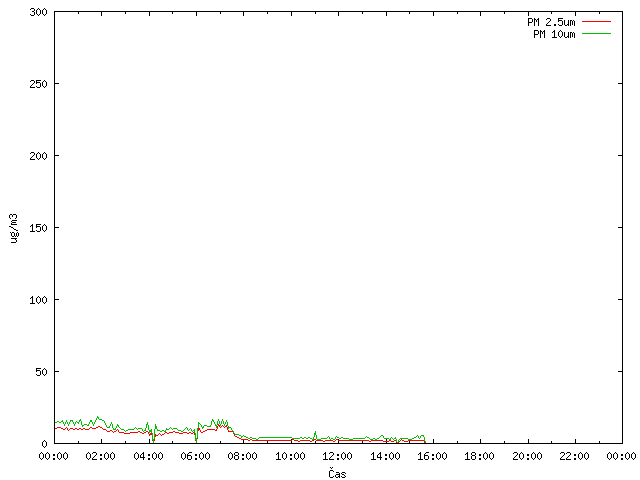Click the y-axis value 0
This screenshot has width=640, height=480.
tap(44, 444)
